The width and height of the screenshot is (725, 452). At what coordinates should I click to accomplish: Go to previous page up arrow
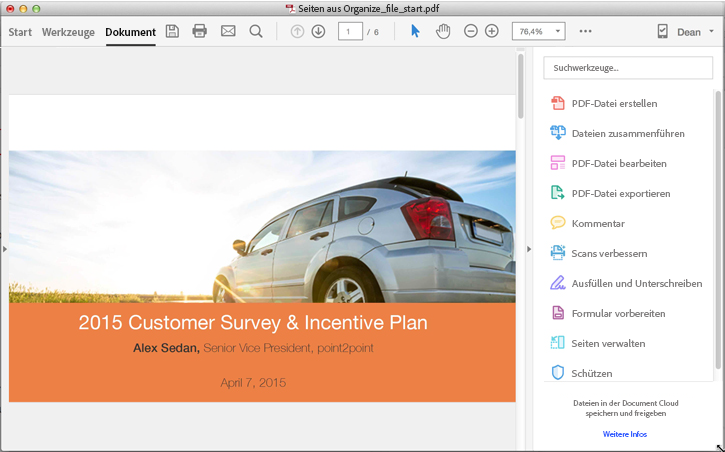297,31
